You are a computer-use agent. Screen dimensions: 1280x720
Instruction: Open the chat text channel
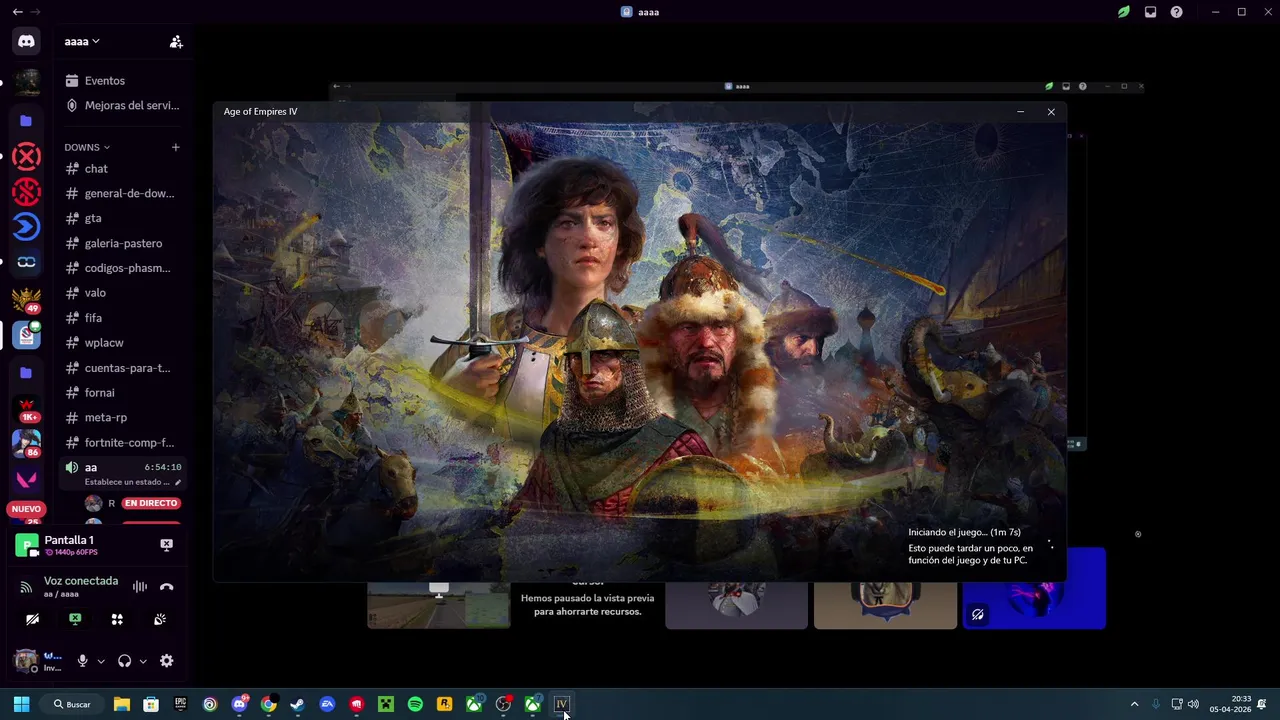tap(123, 169)
